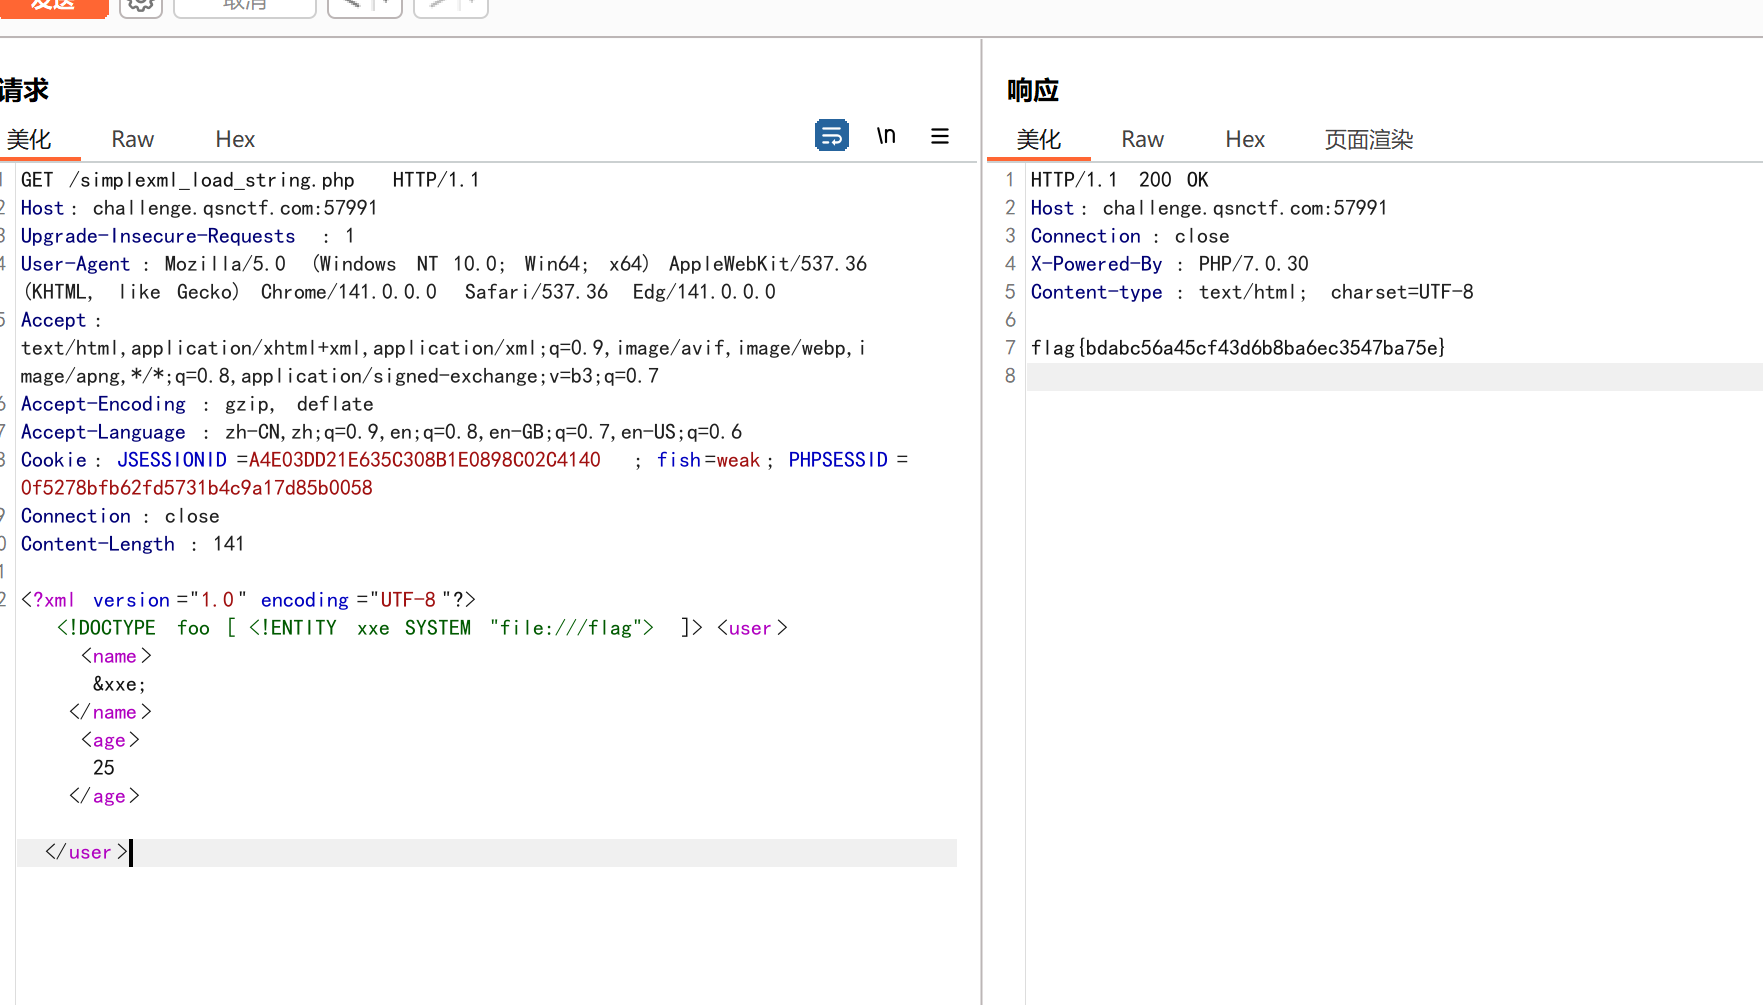
Task: Toggle the \n non-printable characters display
Action: (x=886, y=136)
